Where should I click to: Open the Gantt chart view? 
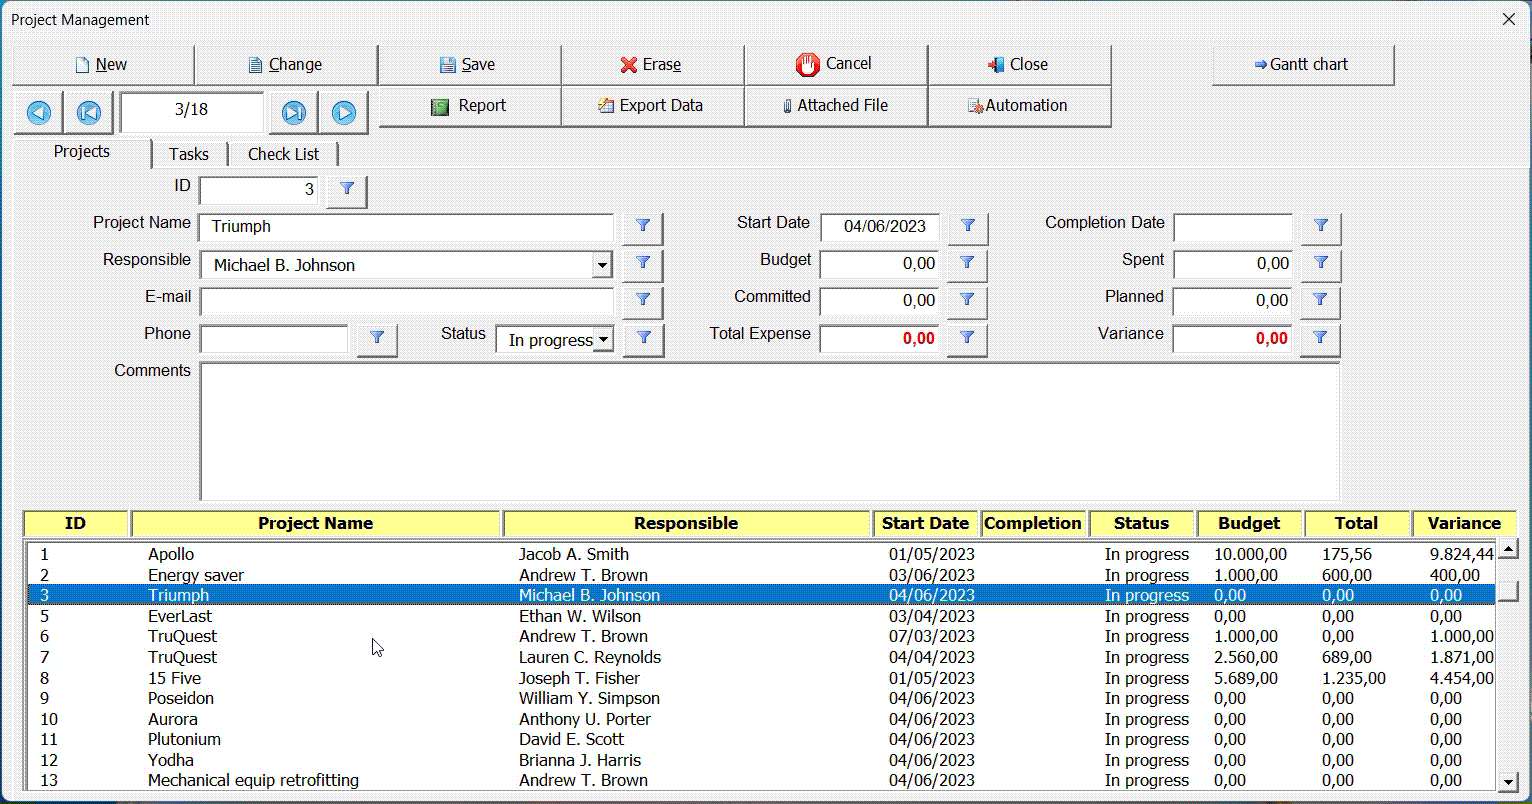tap(1302, 65)
